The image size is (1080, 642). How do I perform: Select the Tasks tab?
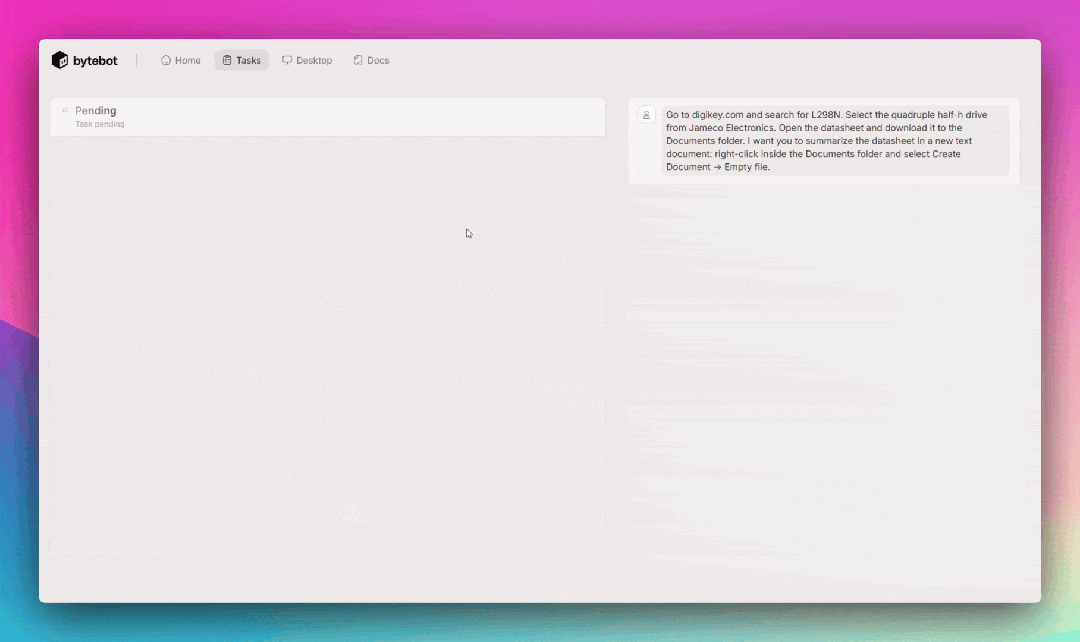pos(242,61)
